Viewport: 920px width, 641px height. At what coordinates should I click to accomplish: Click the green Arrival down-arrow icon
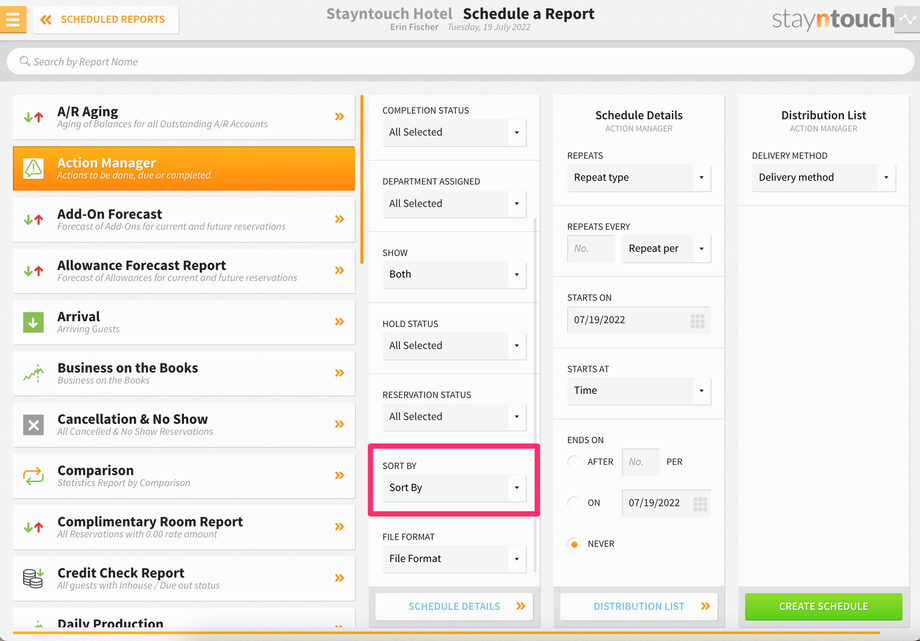click(33, 322)
